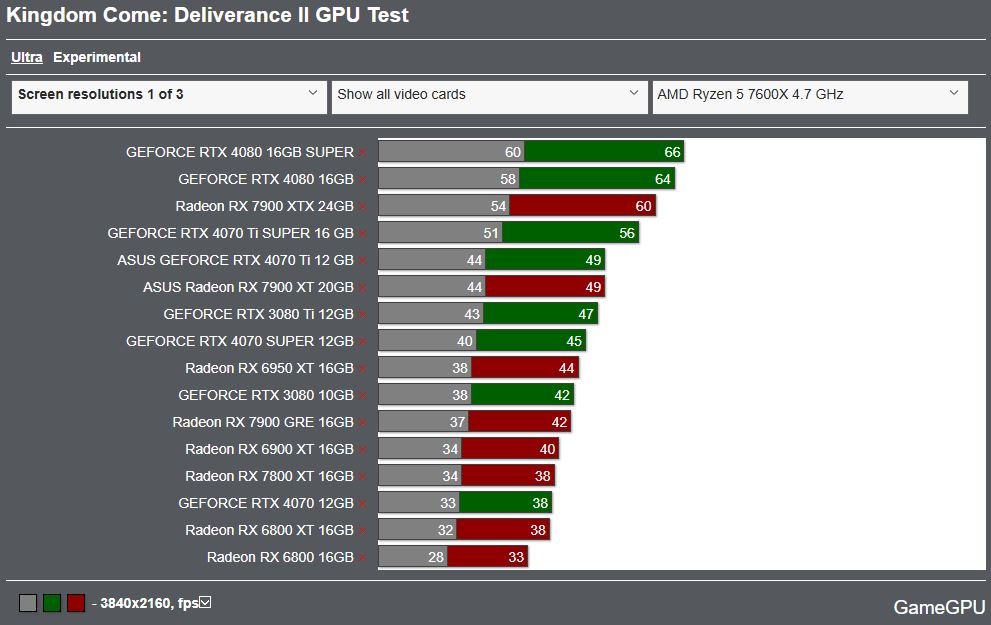
Task: Click the red X beside GEFORCE RTX 4080 16GB
Action: pos(363,180)
